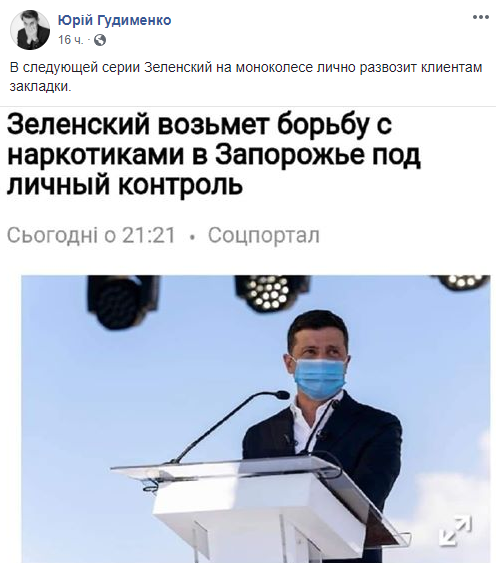496x563 pixels.
Task: Click the microphone tip in the photo
Action: [282, 395]
